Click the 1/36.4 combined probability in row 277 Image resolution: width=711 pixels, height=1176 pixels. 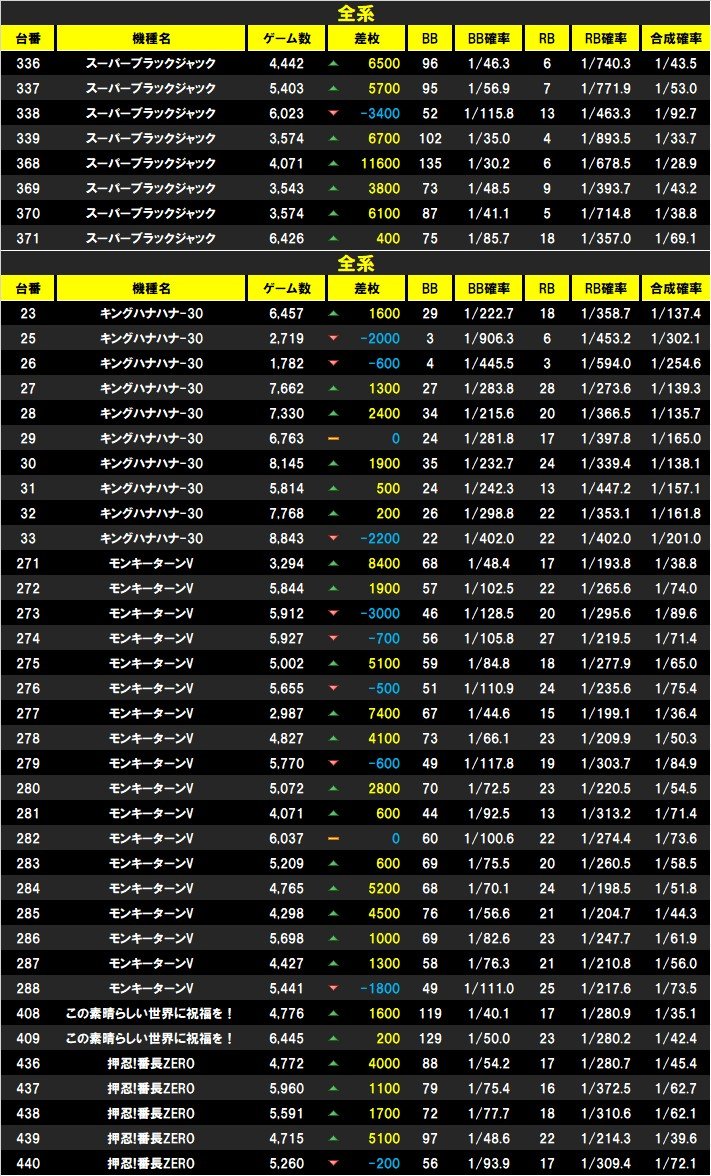click(676, 713)
